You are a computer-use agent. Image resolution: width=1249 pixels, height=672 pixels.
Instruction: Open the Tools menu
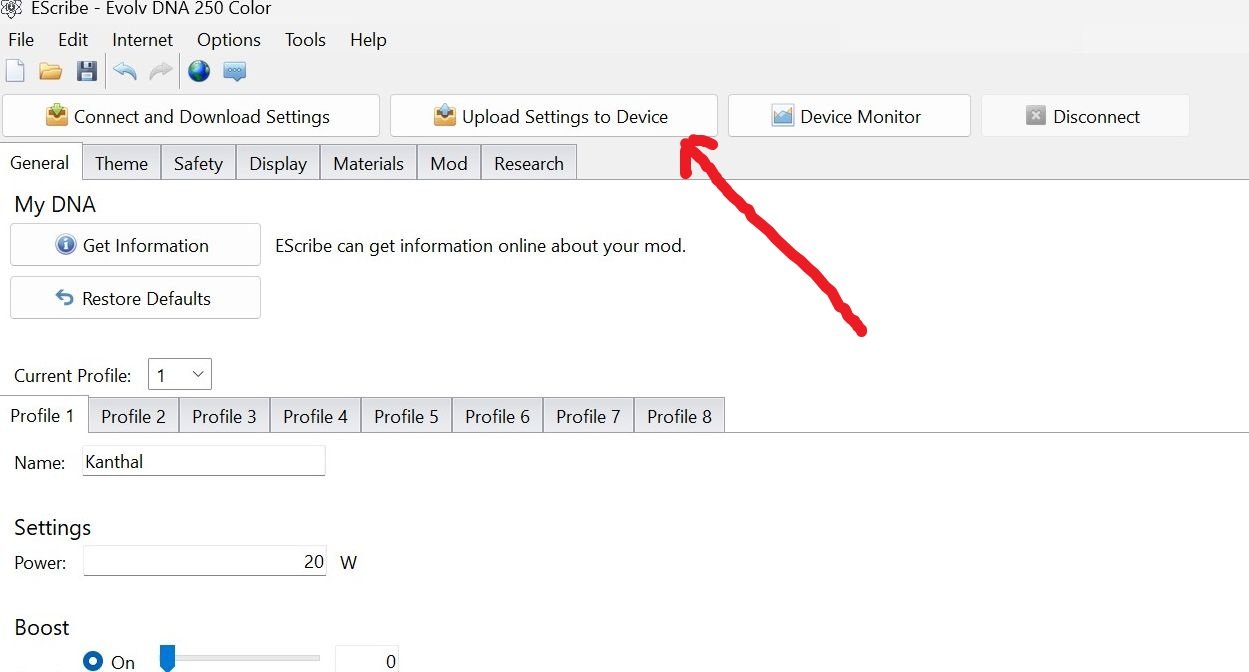click(x=305, y=40)
